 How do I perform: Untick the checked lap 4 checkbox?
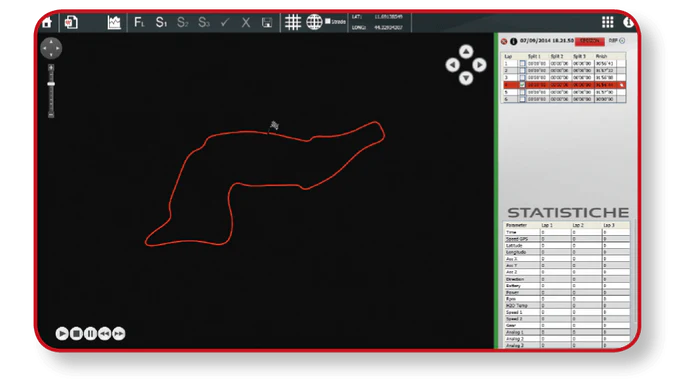coord(522,85)
